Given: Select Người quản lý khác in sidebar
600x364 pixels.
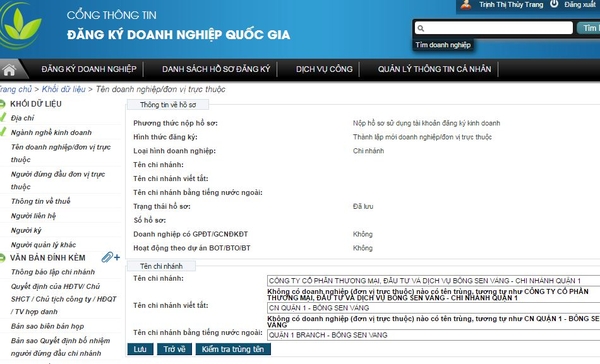Looking at the screenshot, I should tap(43, 245).
